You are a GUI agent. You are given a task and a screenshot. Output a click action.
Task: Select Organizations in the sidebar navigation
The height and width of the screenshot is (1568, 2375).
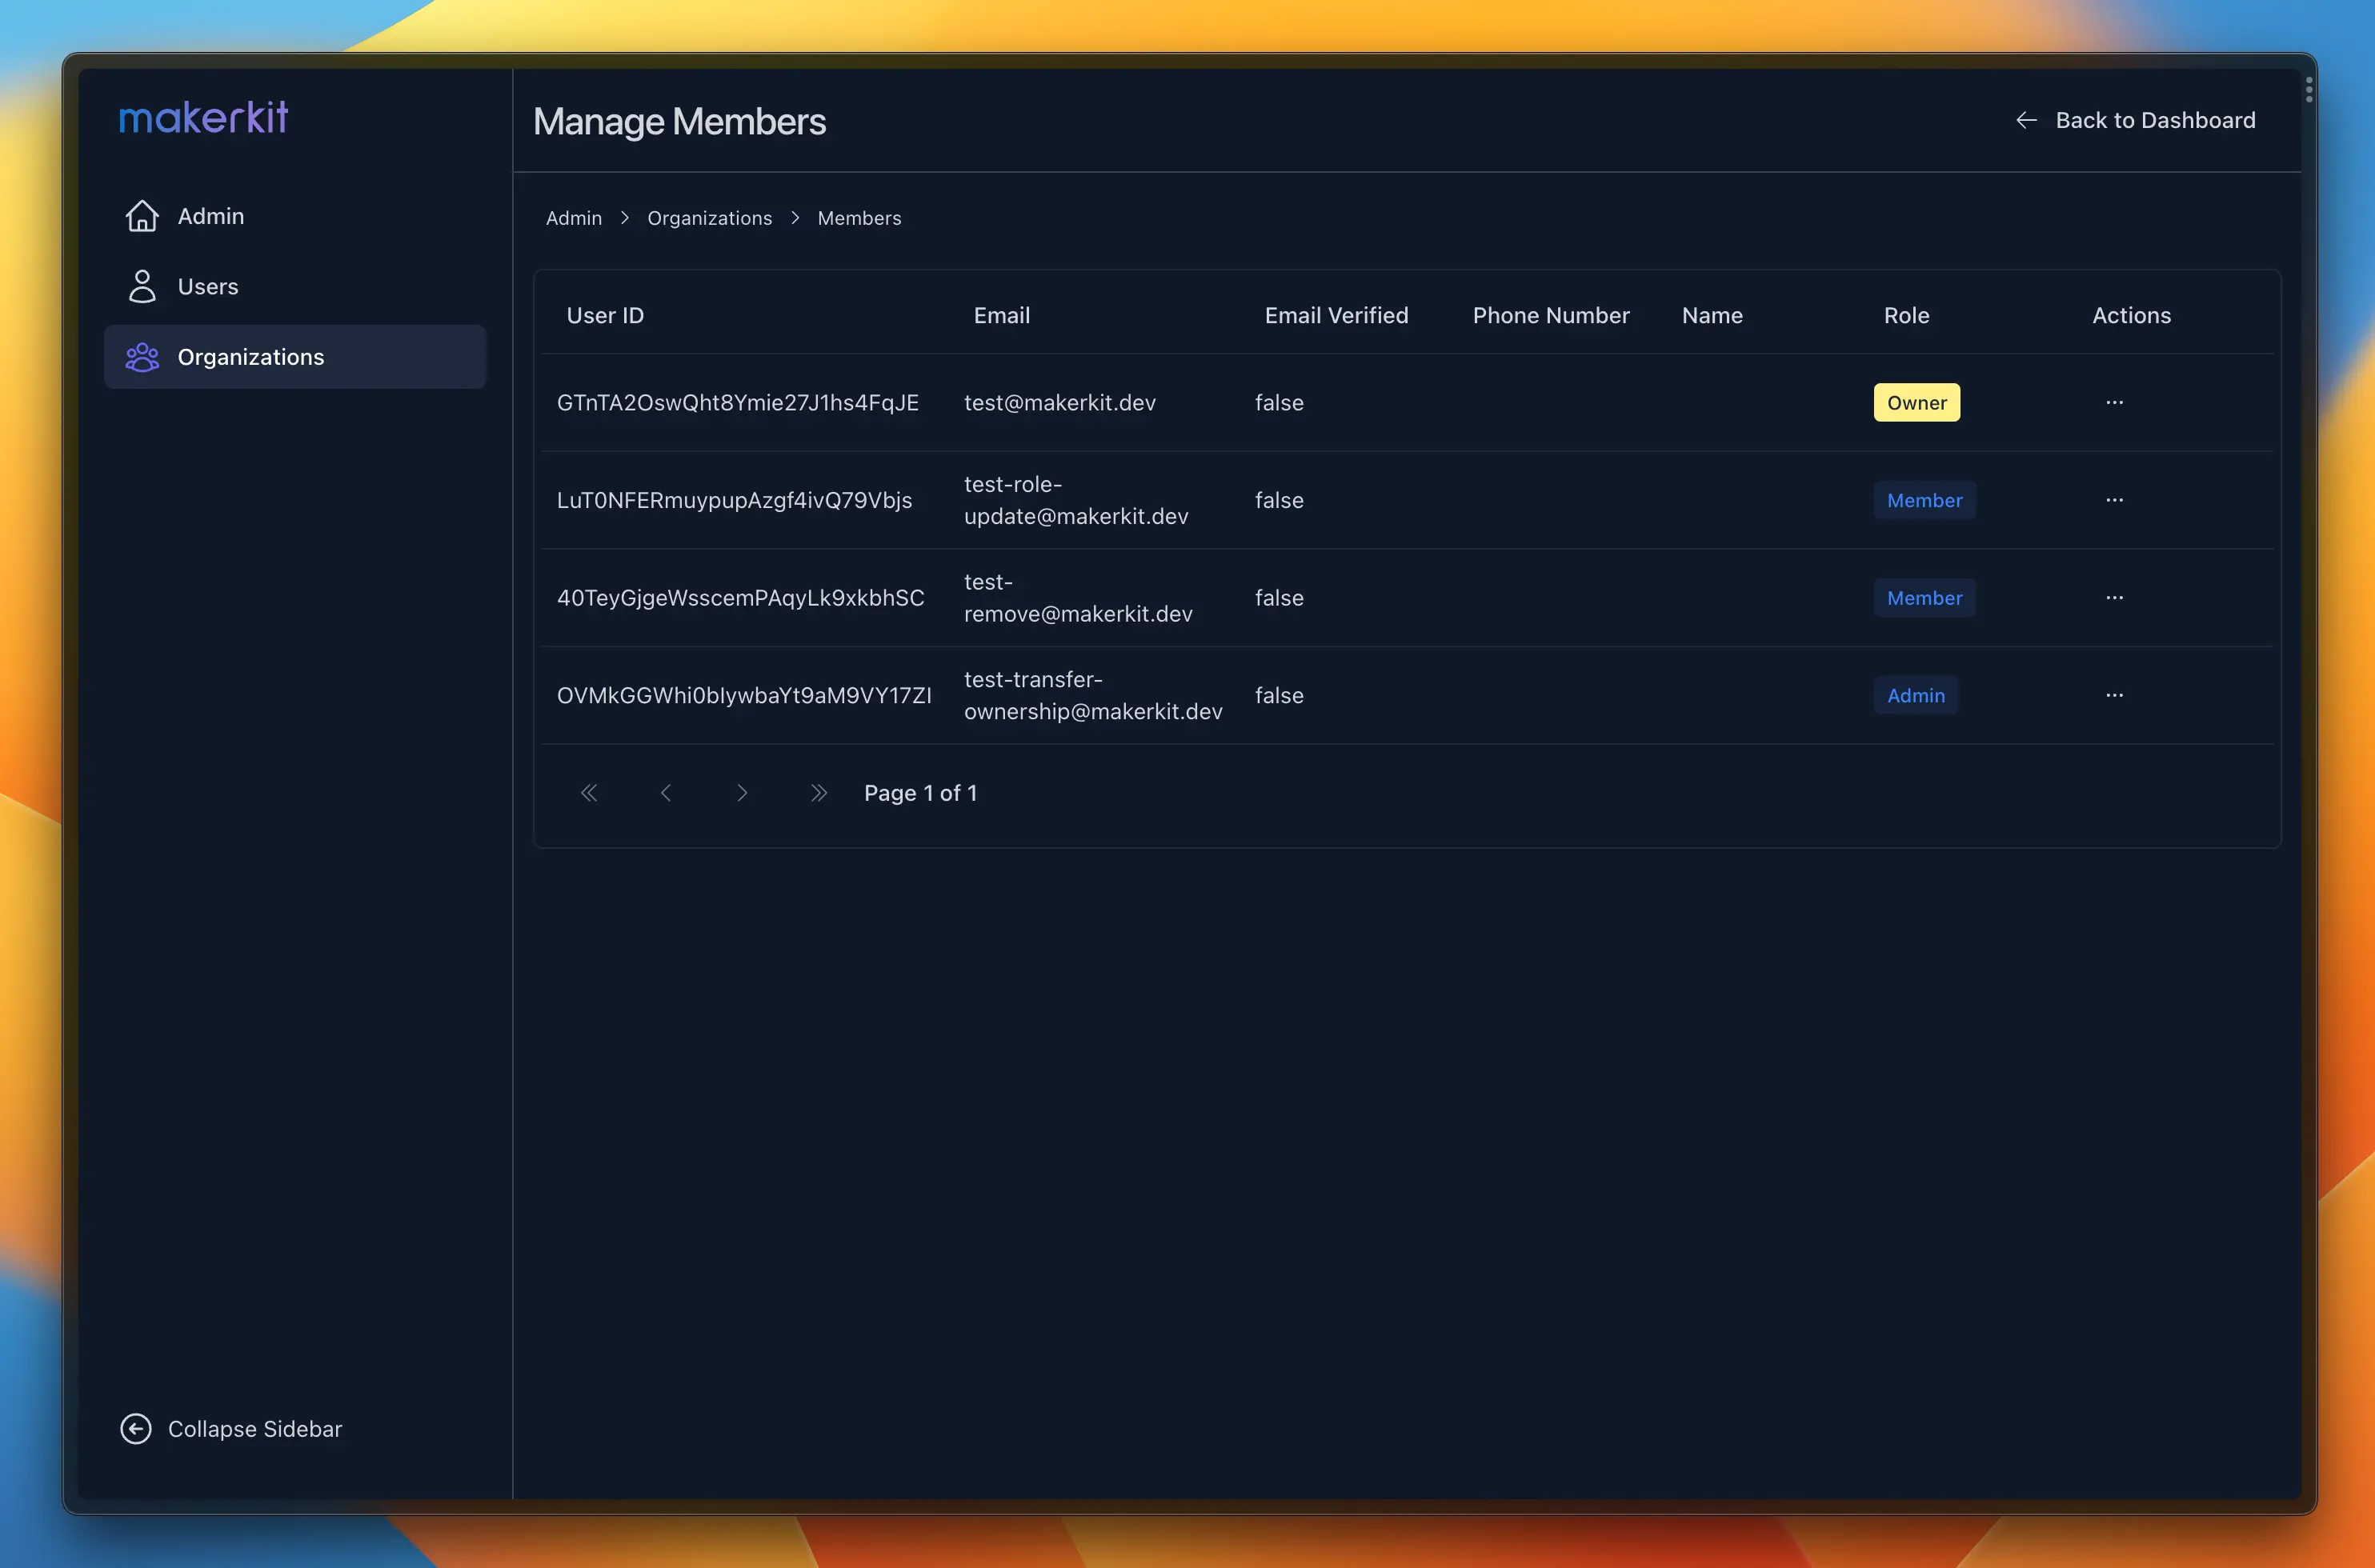pos(250,356)
